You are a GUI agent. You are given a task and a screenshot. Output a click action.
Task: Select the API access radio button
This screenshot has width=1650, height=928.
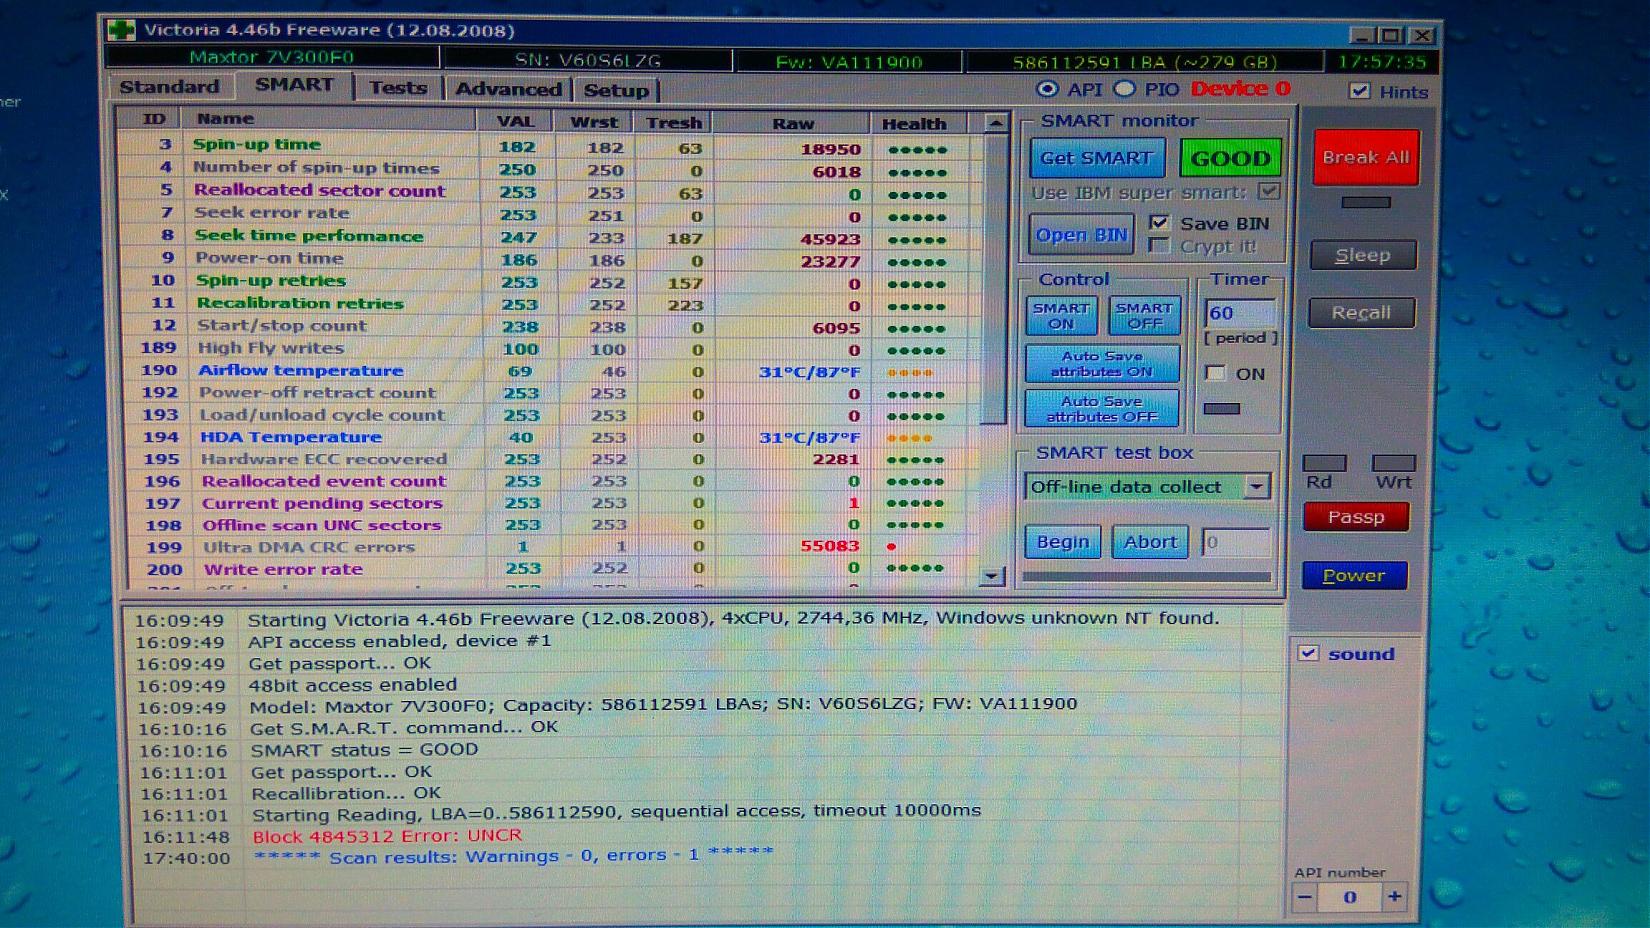pos(1047,89)
